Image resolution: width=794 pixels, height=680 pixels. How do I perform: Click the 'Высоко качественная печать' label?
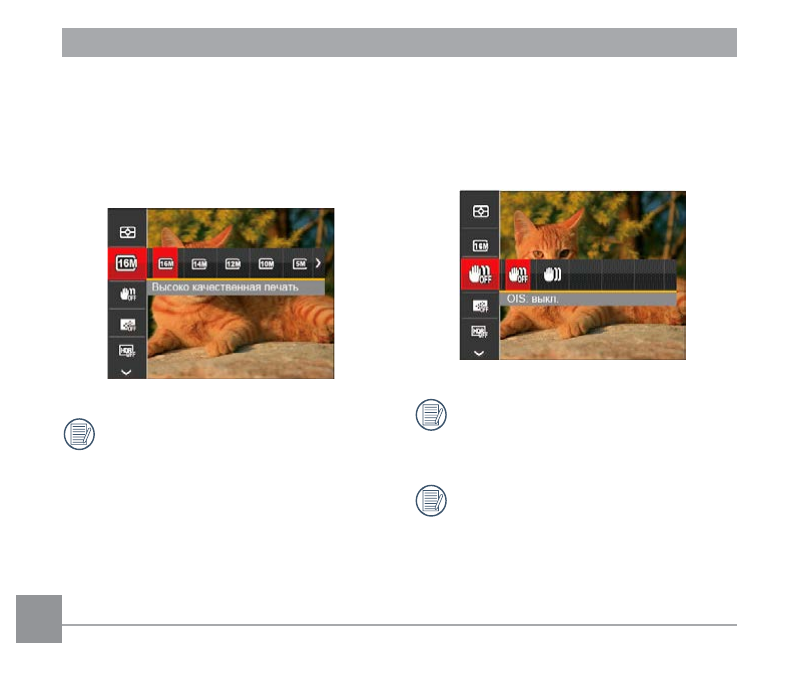[225, 287]
